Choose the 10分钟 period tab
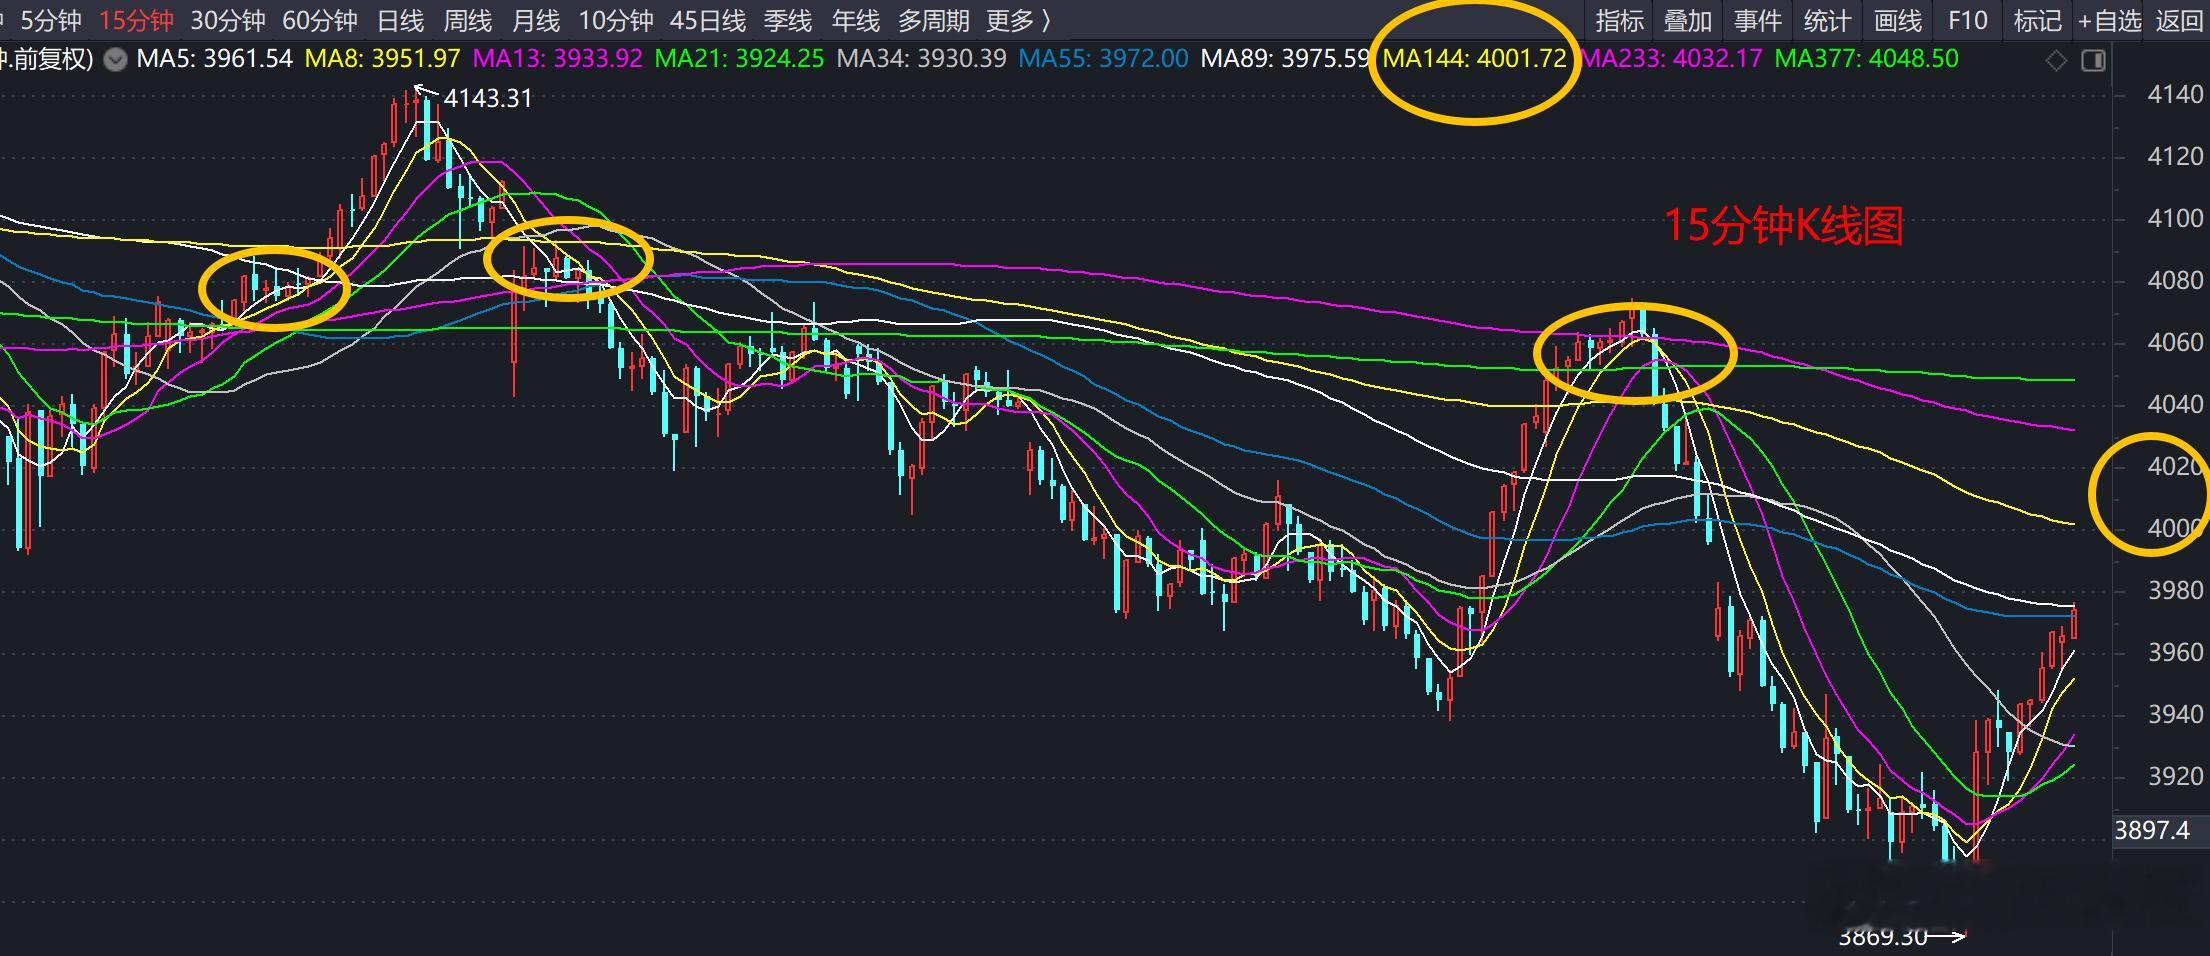Viewport: 2210px width, 956px height. pos(616,20)
